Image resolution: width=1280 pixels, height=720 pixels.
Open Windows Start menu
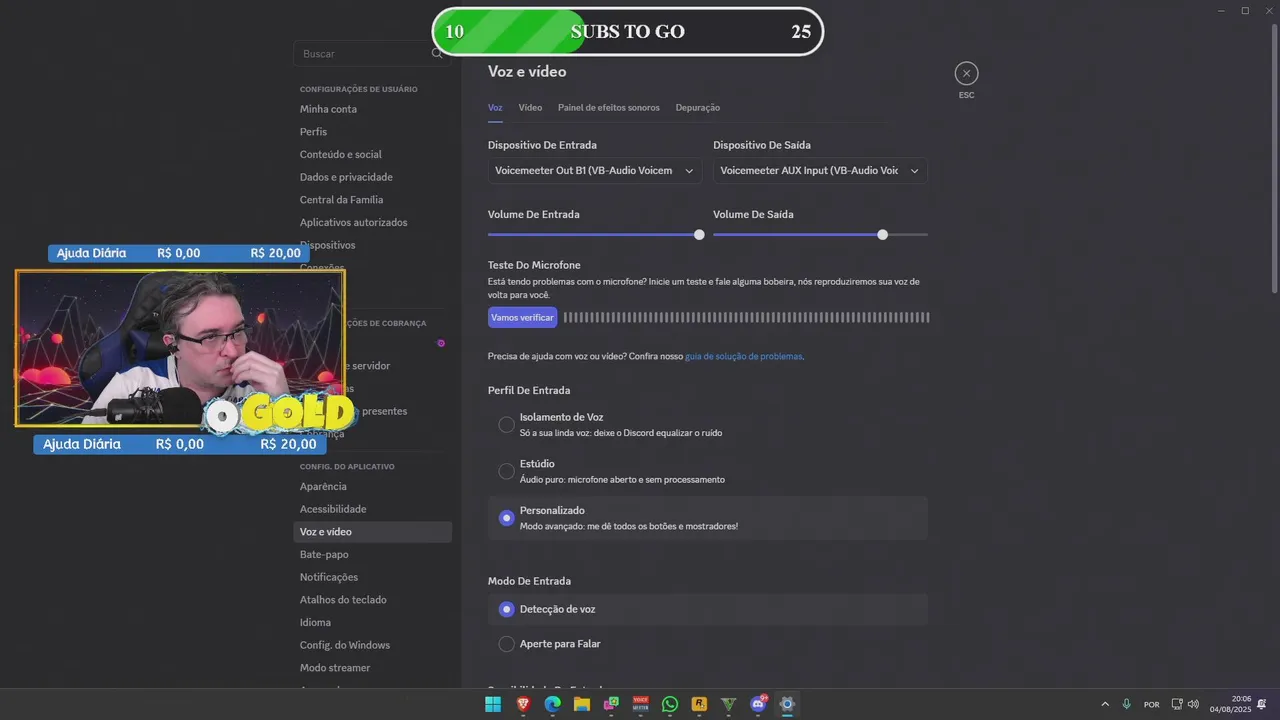pyautogui.click(x=493, y=704)
